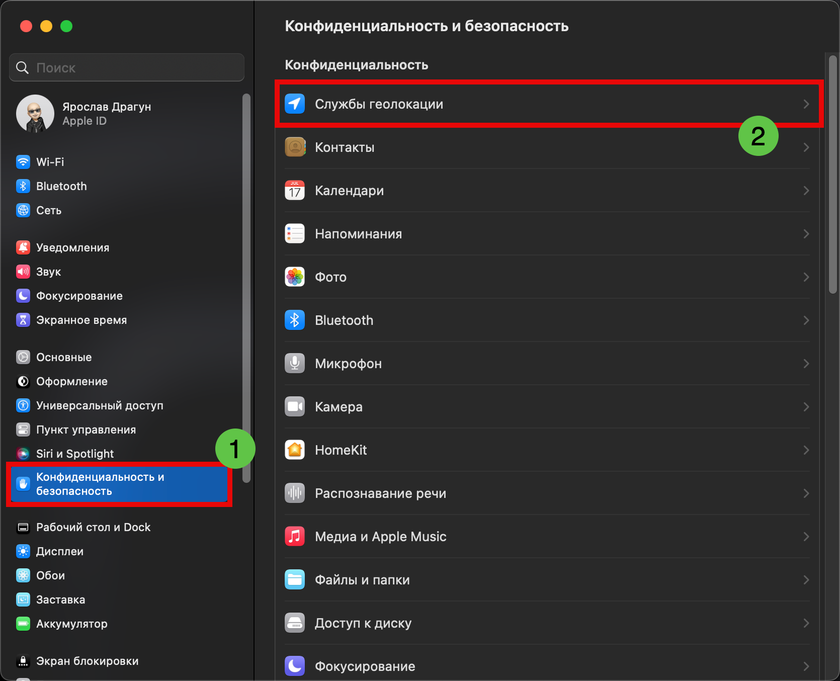
Task: Focus the Поиск search field
Action: 127,68
